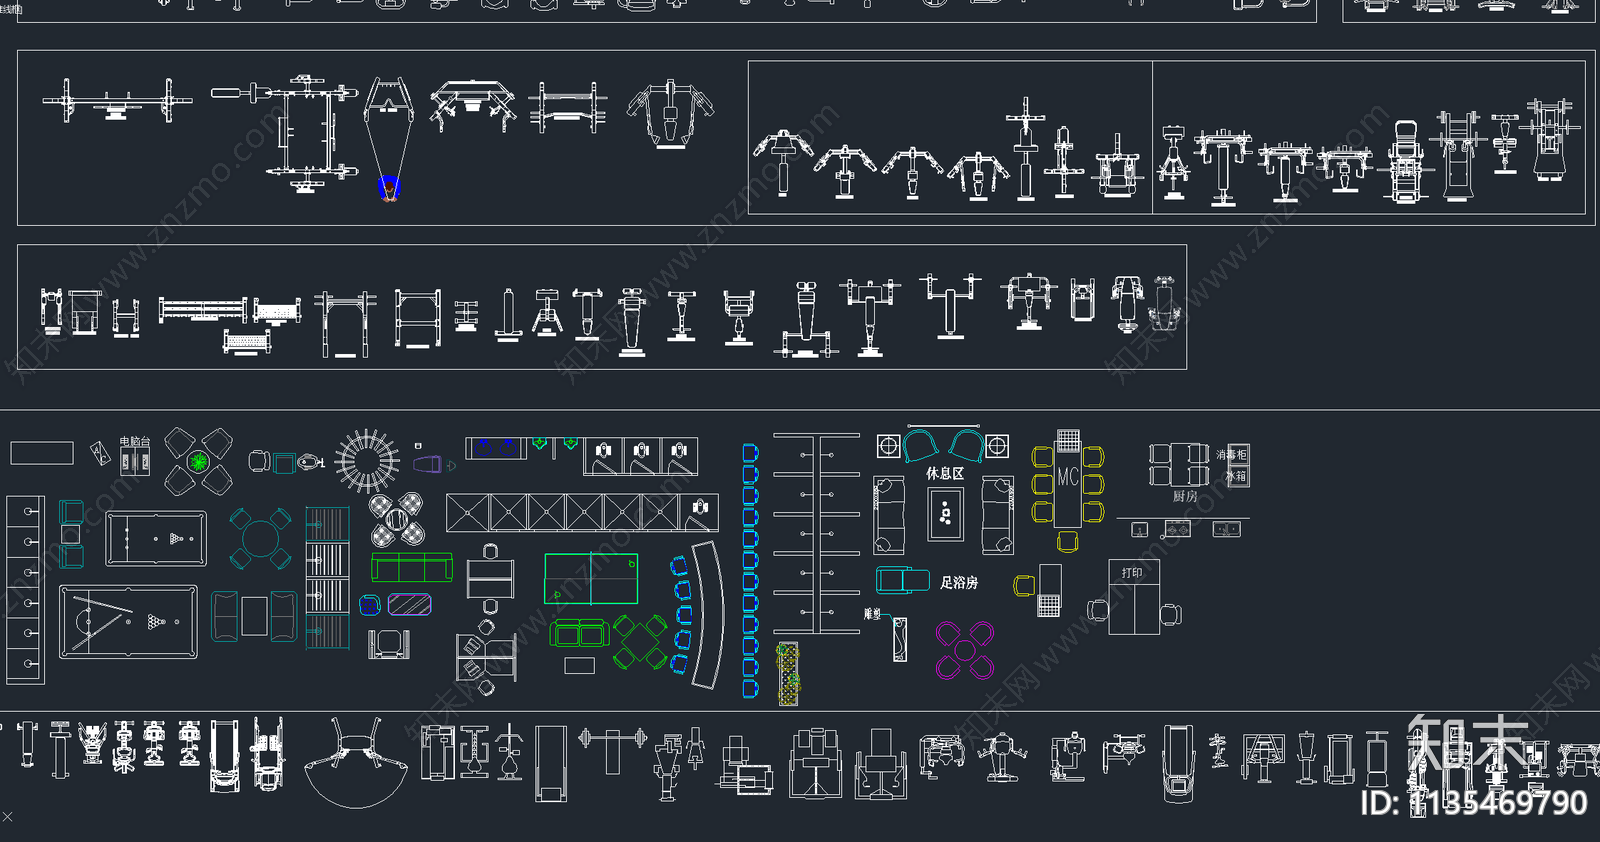Select the tall drawer cabinet at far left

point(26,590)
